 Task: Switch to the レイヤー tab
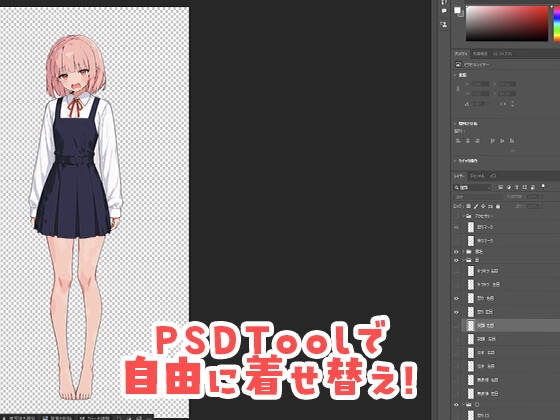(x=459, y=176)
